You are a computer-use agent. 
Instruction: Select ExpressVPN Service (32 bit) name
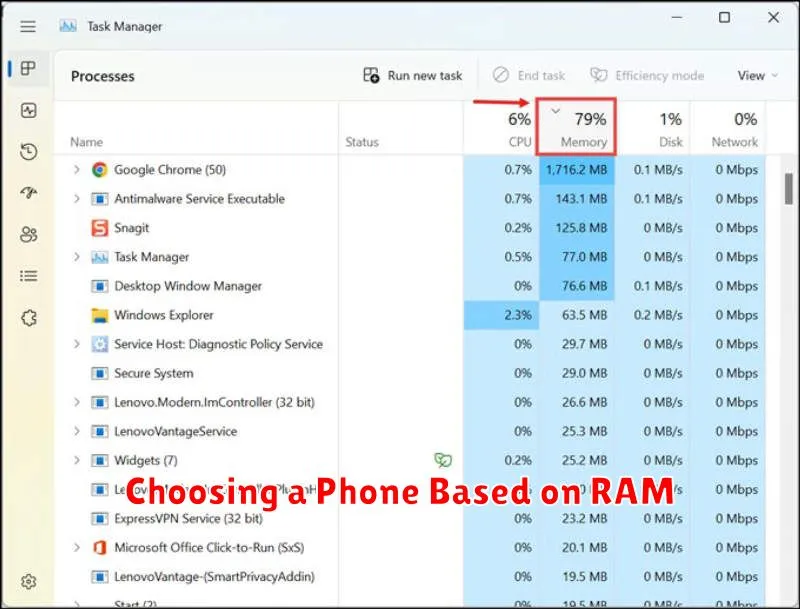pos(188,519)
